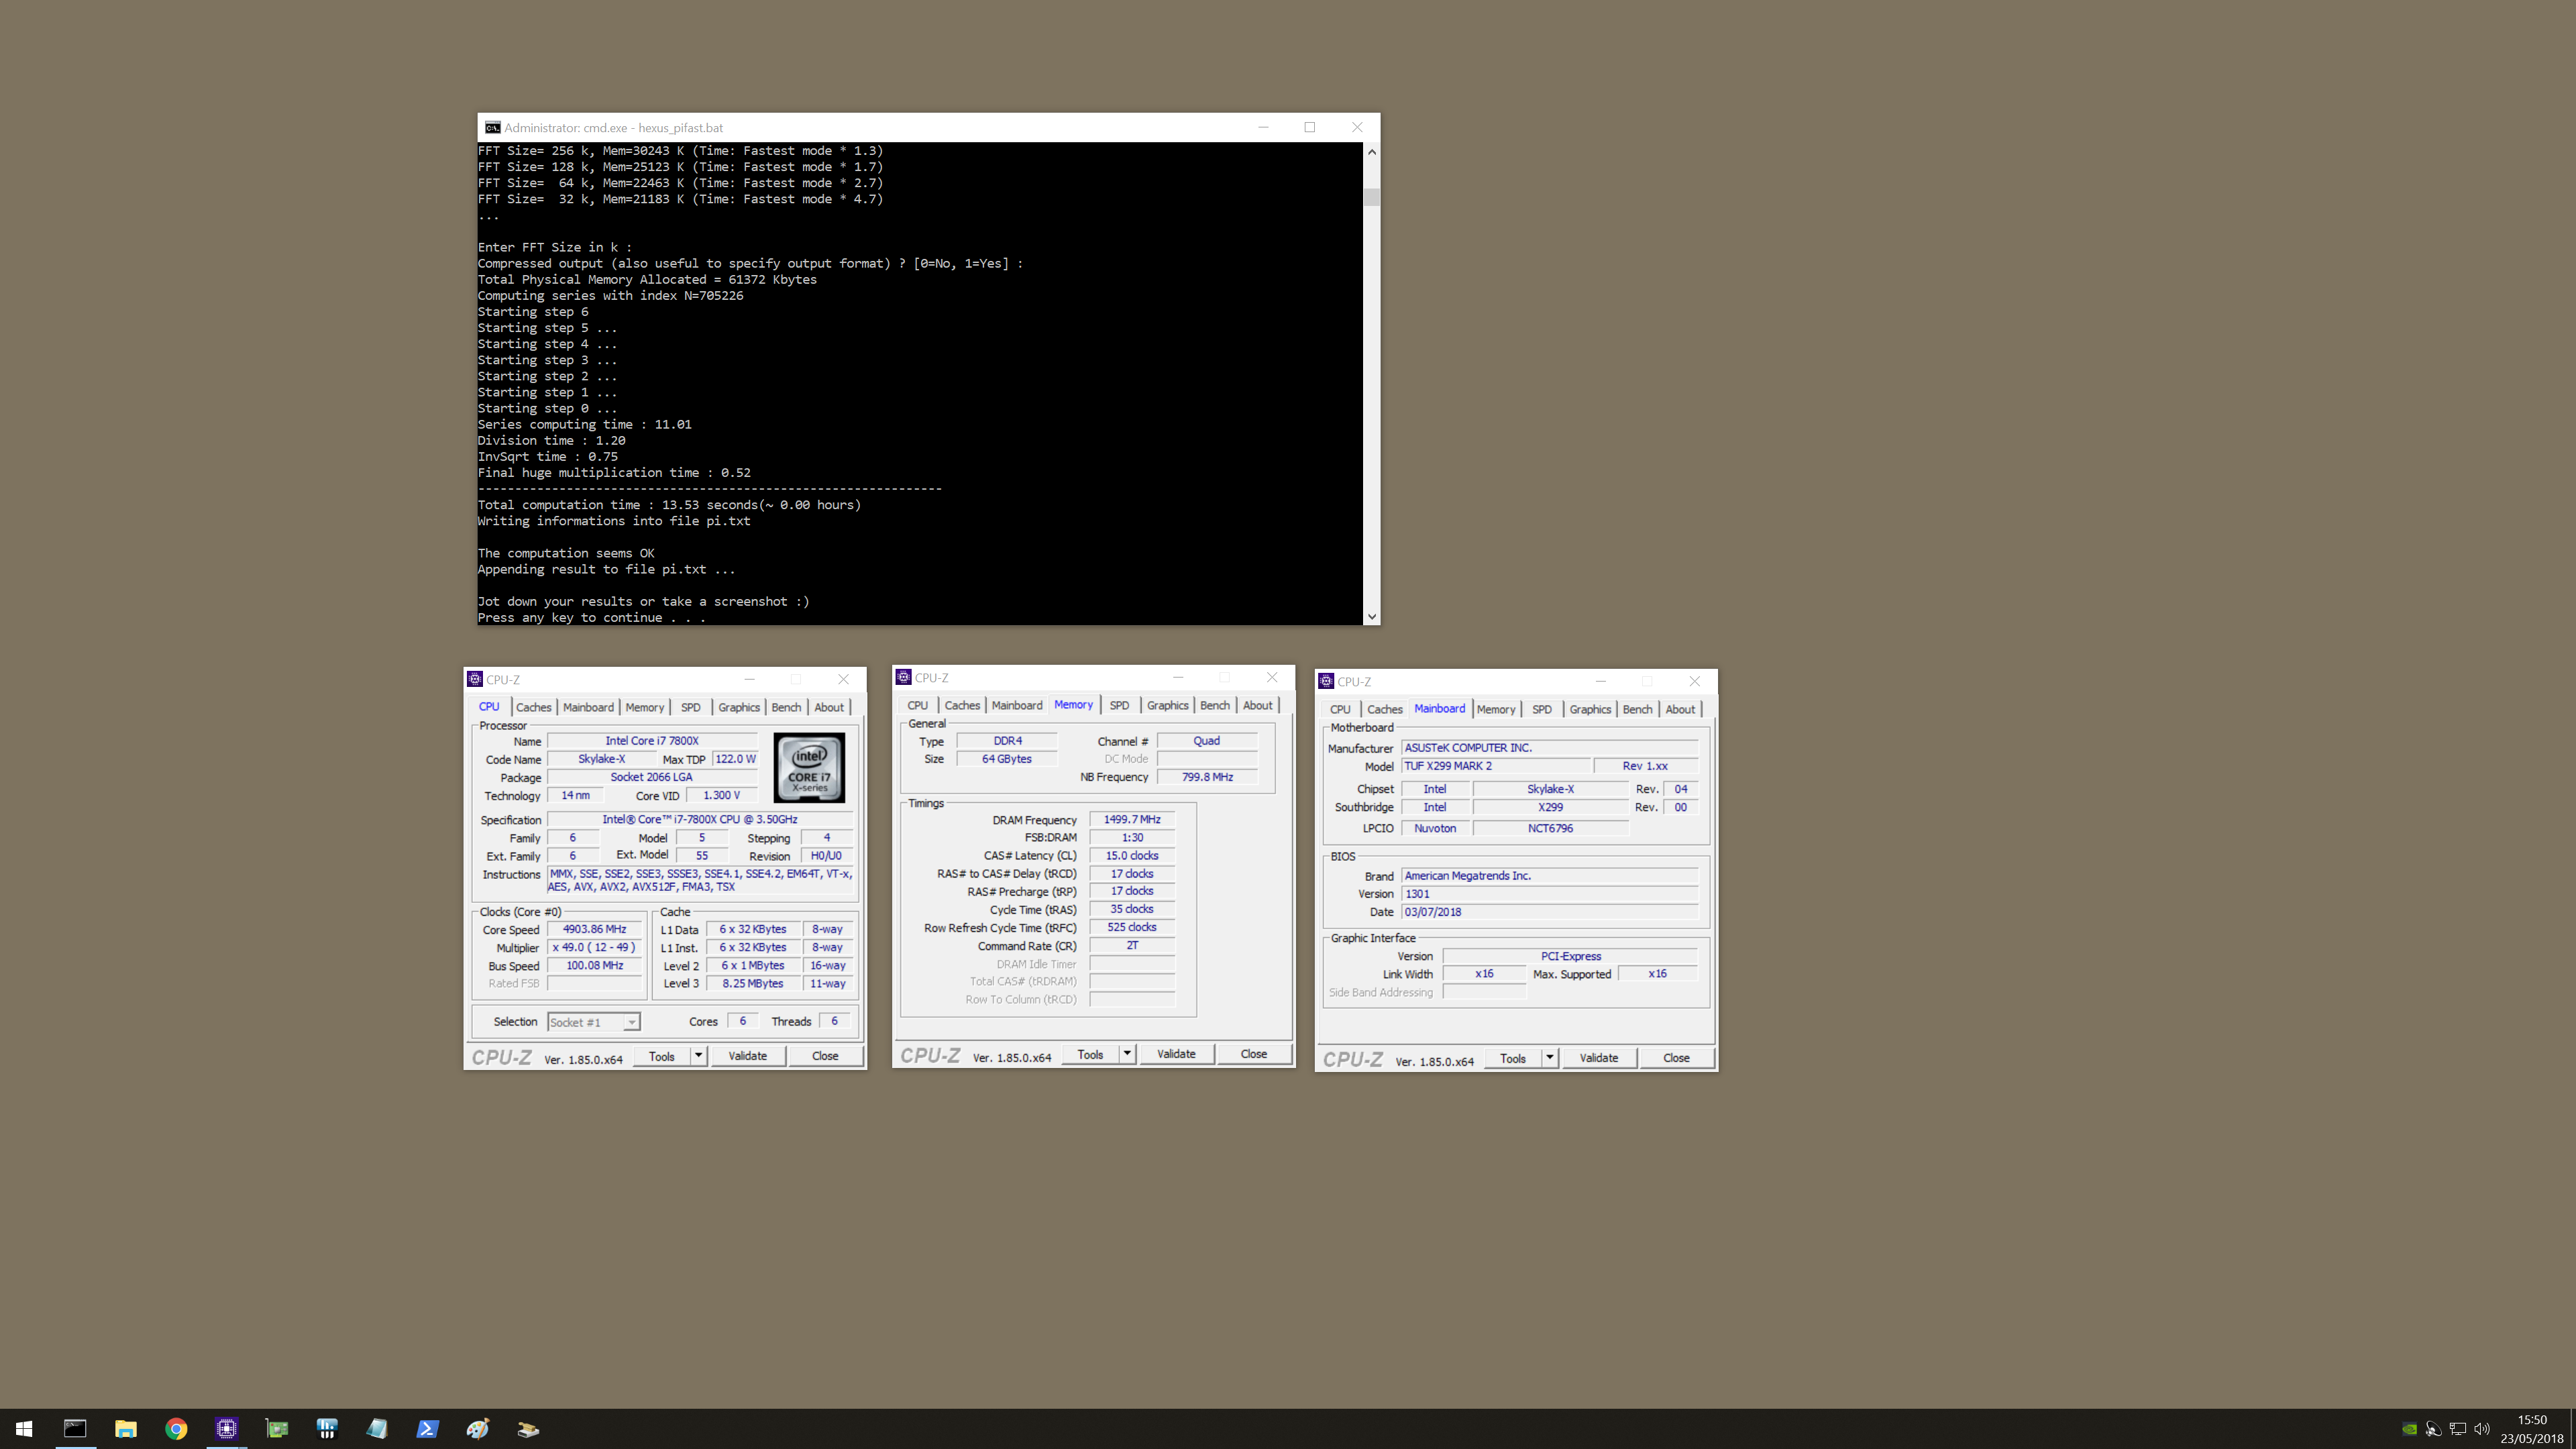Open the Notepad icon in the taskbar
This screenshot has width=2576, height=1449.
(377, 1429)
